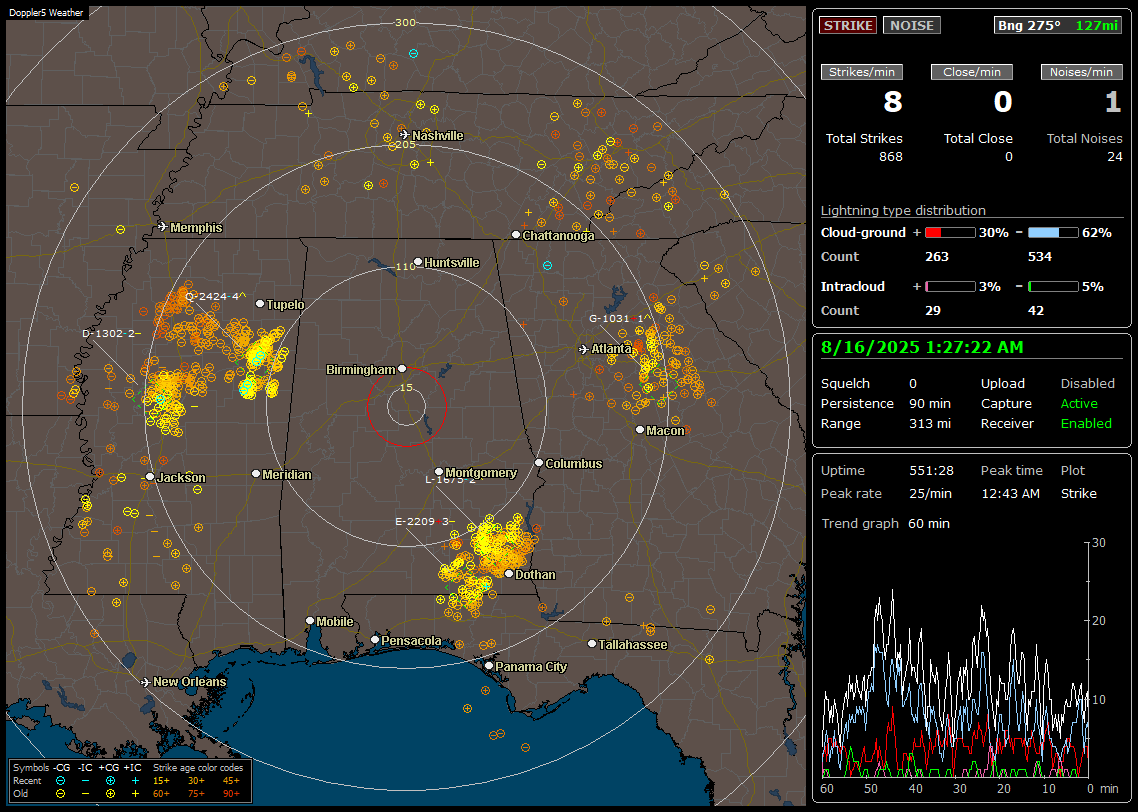The height and width of the screenshot is (812, 1138).
Task: Select the Macon city dot marker
Action: coord(640,430)
